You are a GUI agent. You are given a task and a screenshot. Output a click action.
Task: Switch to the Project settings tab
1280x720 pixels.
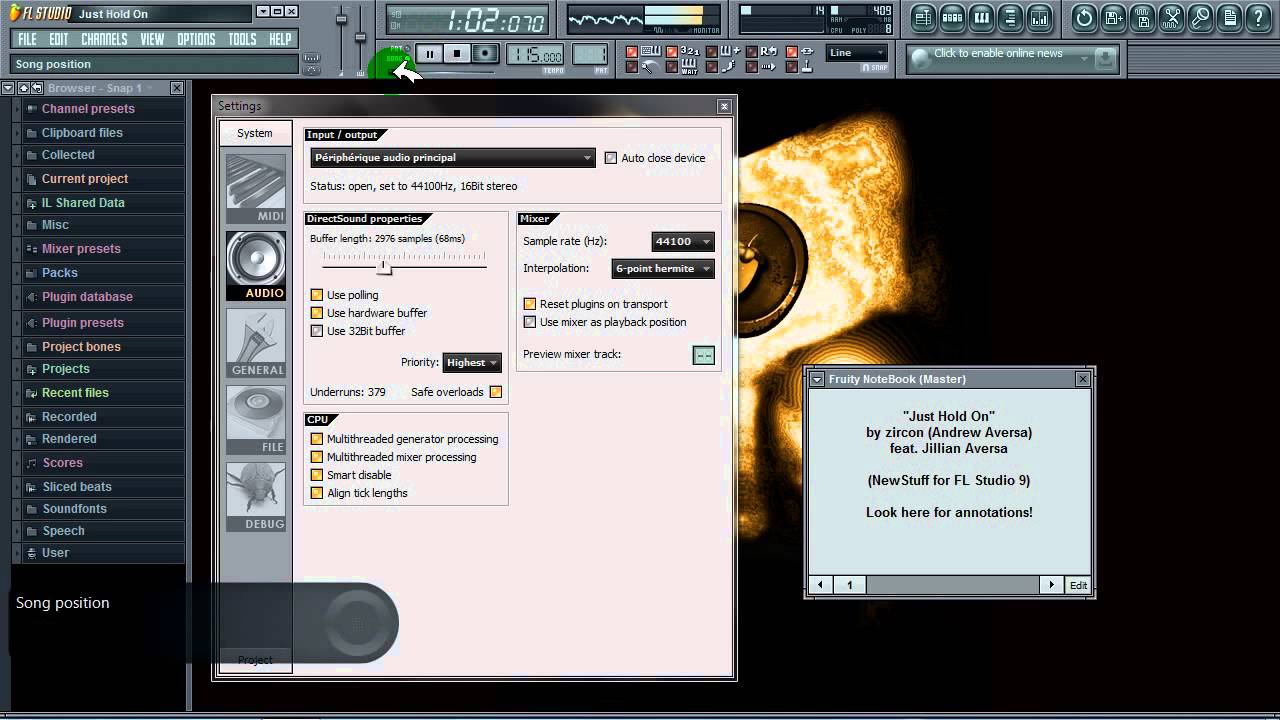point(255,660)
